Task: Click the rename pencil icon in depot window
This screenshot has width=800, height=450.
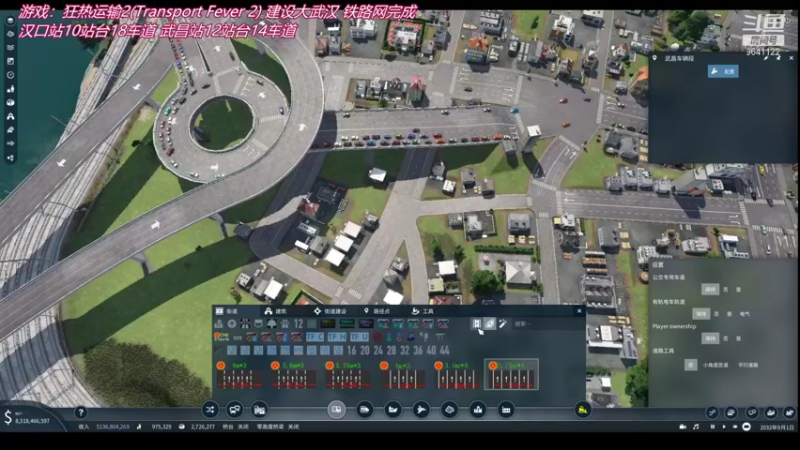Action: point(766,58)
